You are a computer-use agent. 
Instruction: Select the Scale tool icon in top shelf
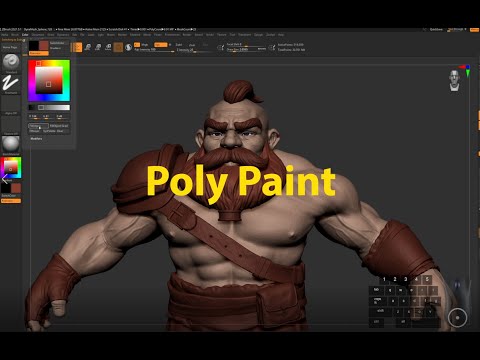click(x=98, y=47)
